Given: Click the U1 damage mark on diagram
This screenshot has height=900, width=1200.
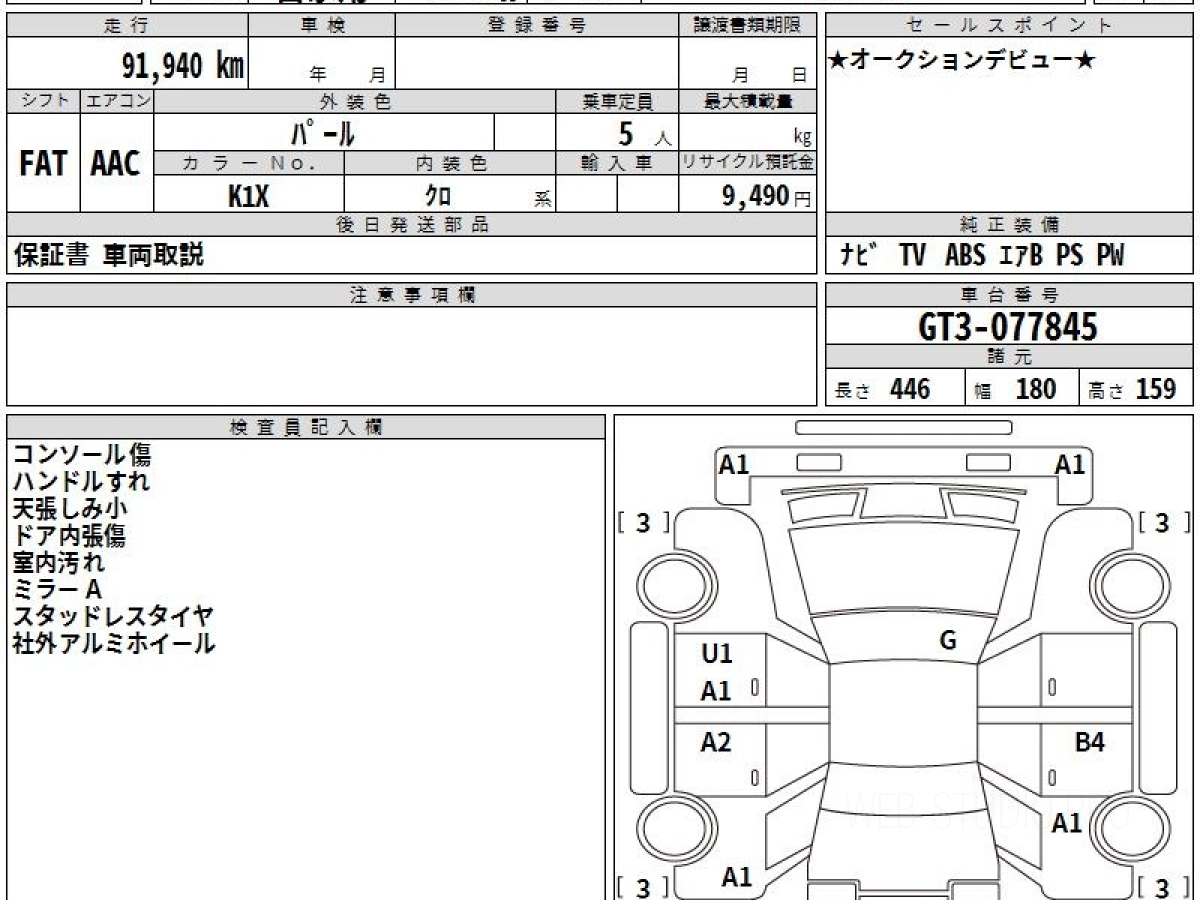Looking at the screenshot, I should click(x=717, y=654).
